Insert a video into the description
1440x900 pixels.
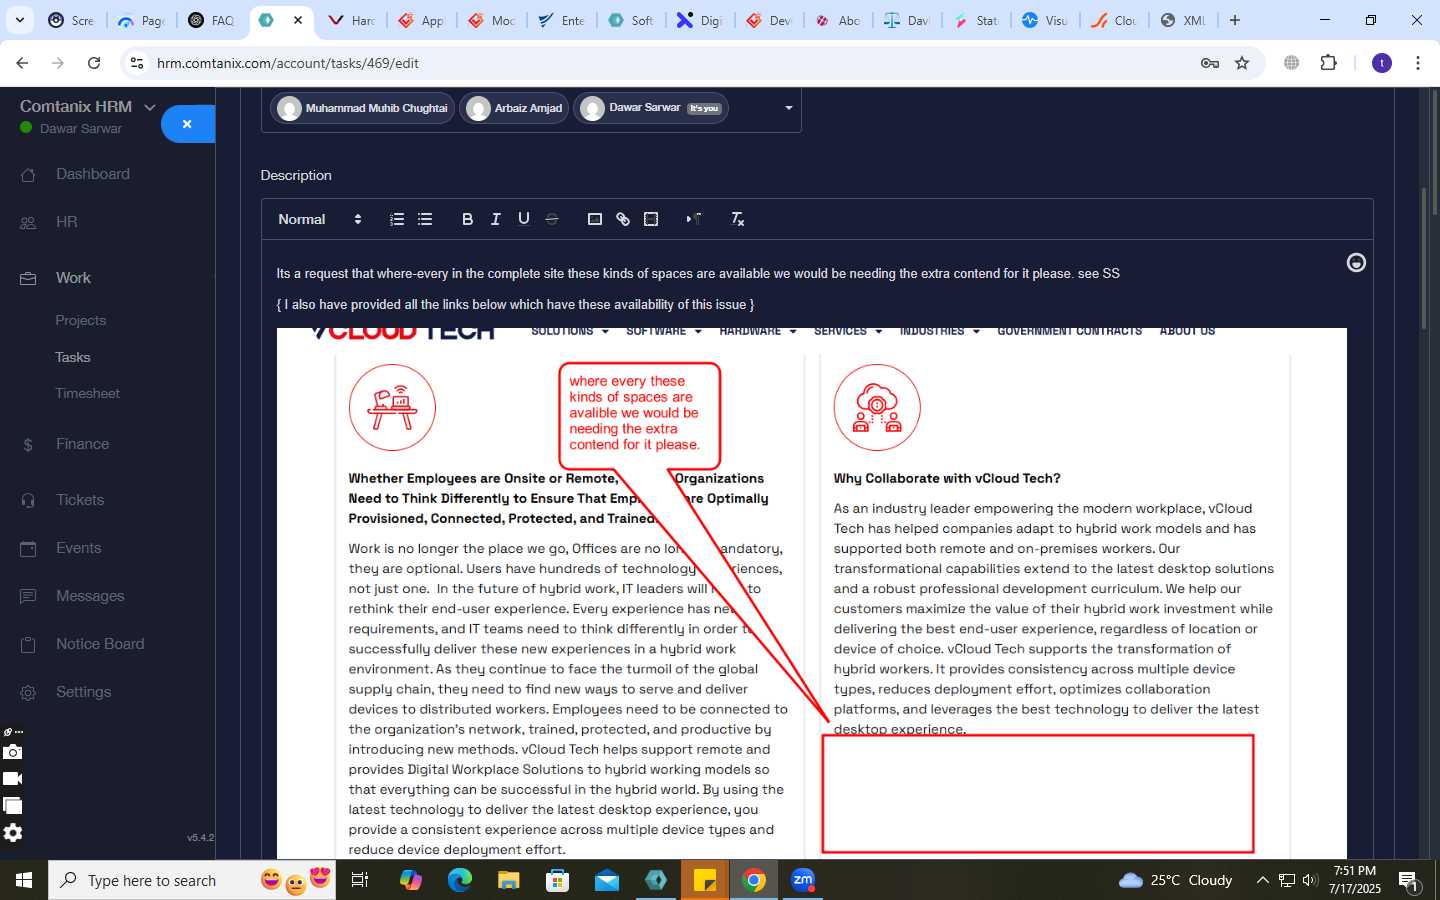651,219
